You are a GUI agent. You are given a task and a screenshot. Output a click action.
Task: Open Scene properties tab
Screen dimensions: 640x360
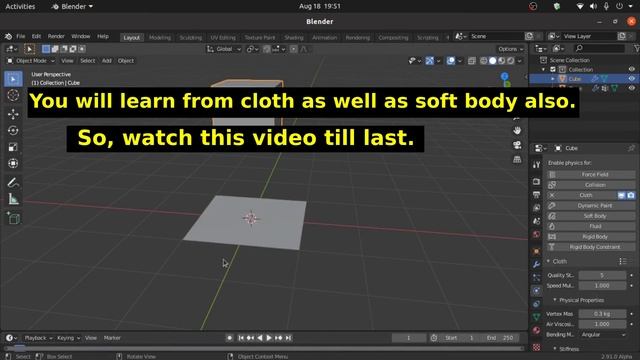pyautogui.click(x=536, y=221)
